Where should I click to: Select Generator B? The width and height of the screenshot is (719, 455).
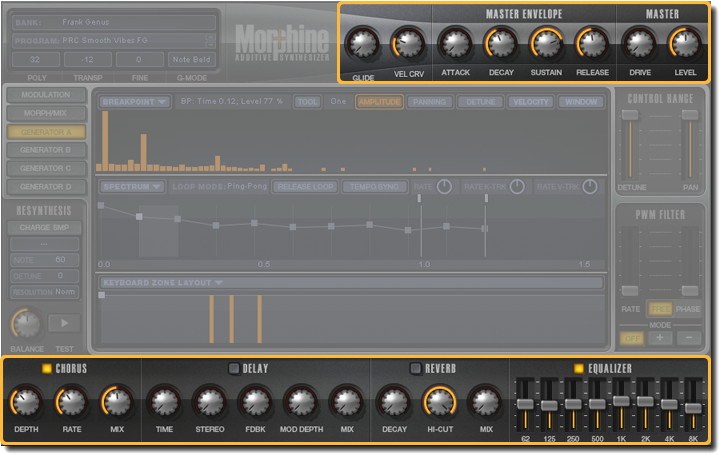(x=46, y=150)
